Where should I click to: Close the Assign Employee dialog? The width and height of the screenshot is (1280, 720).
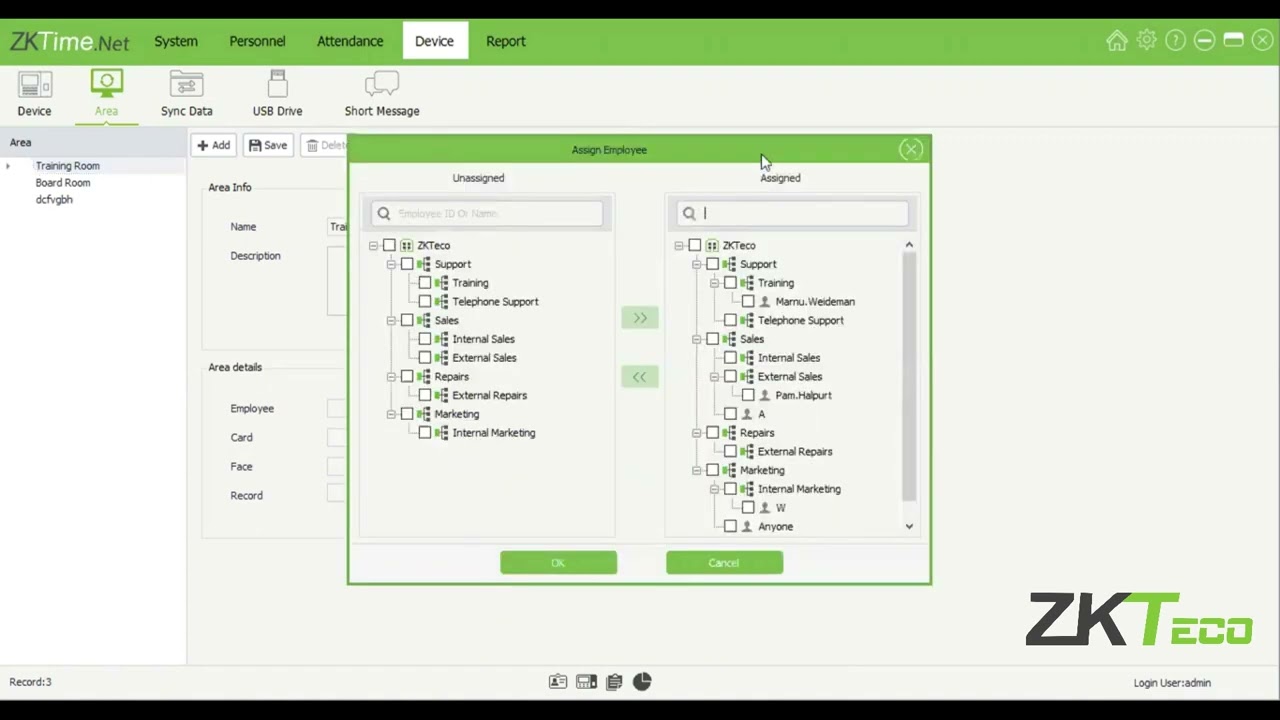point(910,149)
